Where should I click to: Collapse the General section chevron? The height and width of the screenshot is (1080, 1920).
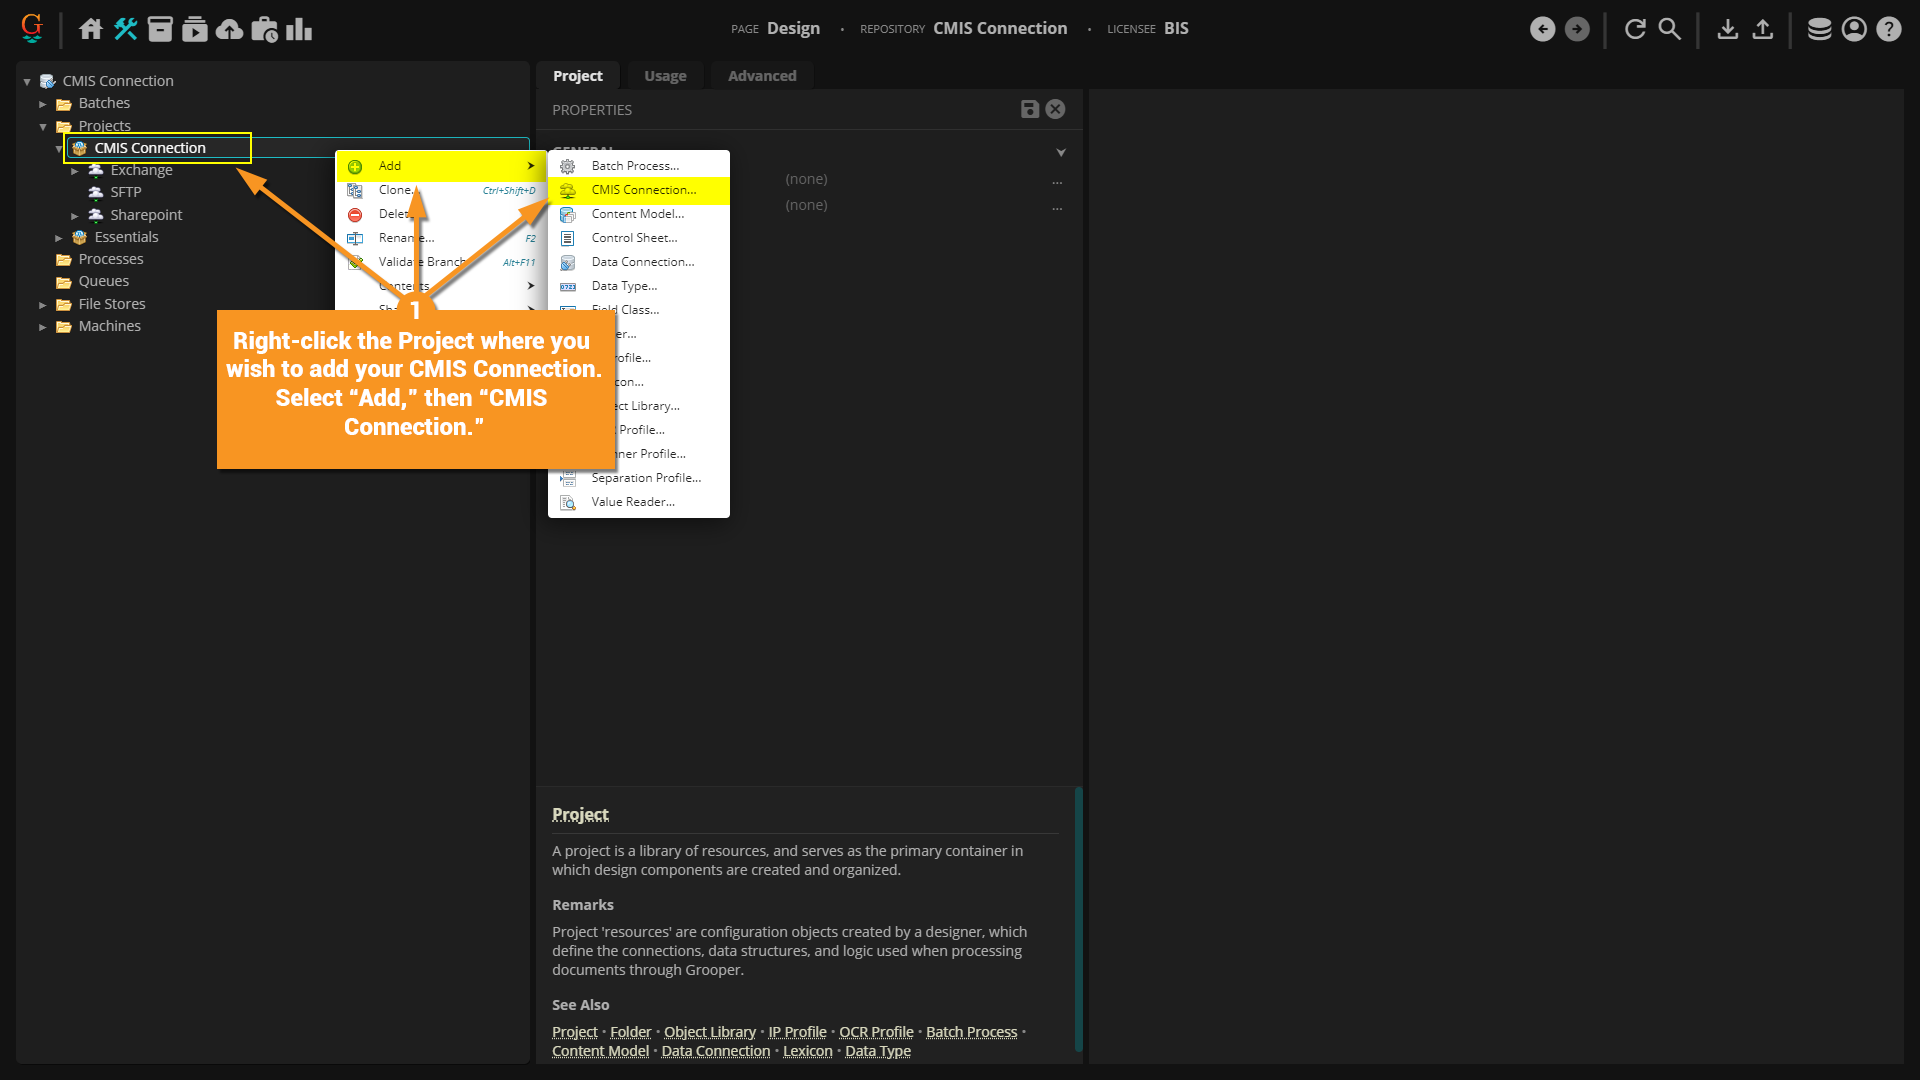coord(1061,153)
